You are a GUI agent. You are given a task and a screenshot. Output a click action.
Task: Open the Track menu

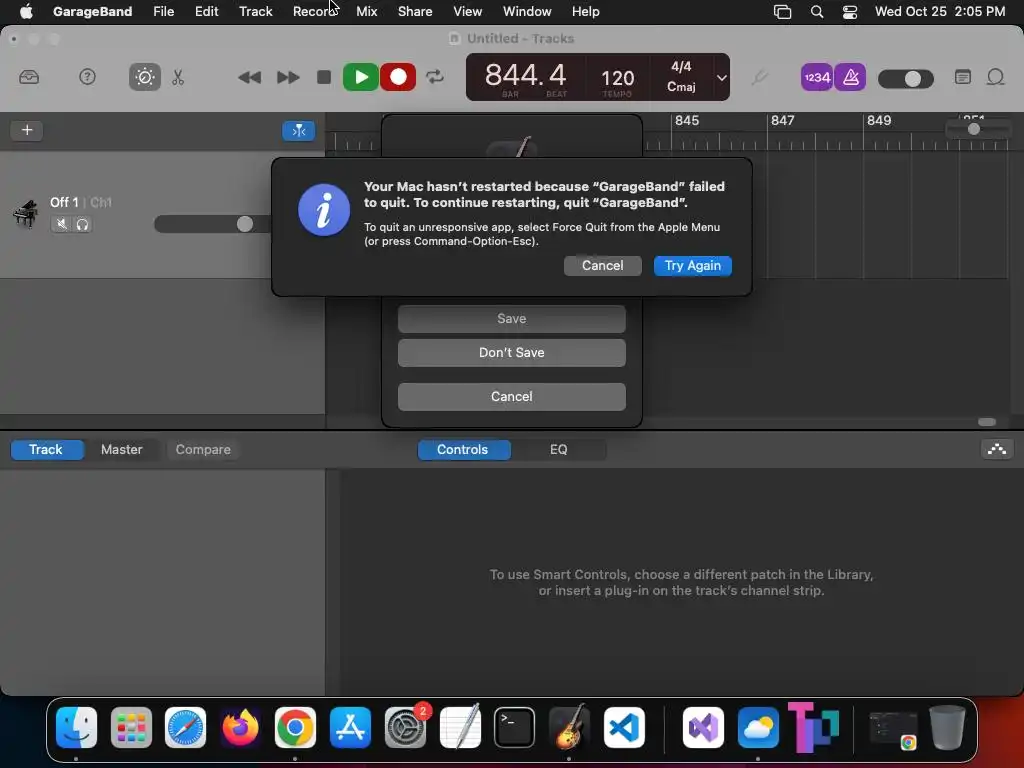(x=255, y=11)
